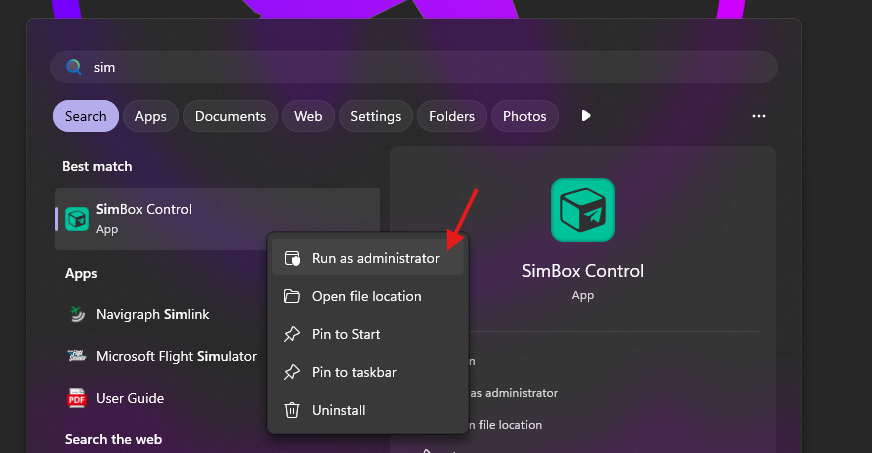Viewport: 872px width, 453px height.
Task: Click the Navigraph Simlink app icon
Action: tap(77, 315)
